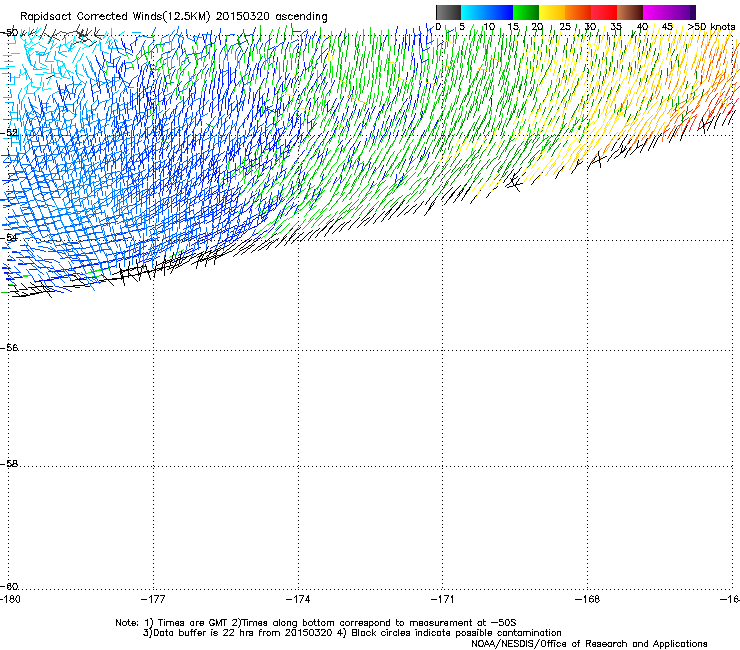Viewport: 740px width, 650px height.
Task: Click the NOAA/NESDIS credit text
Action: point(589,644)
